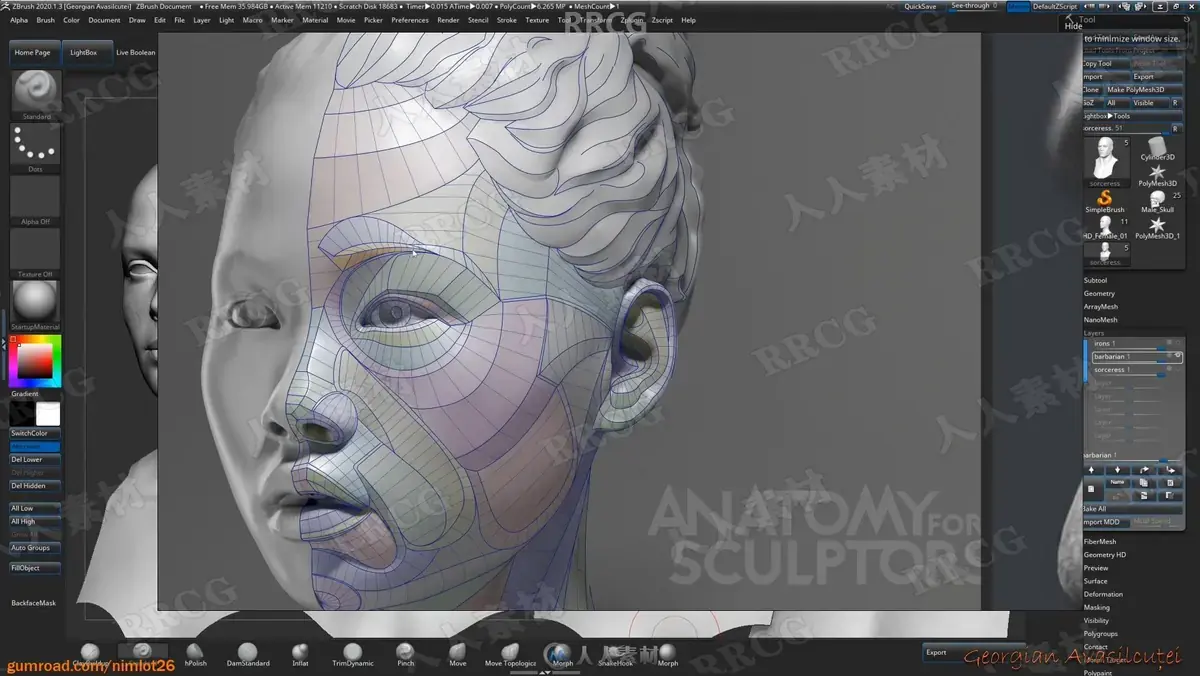Expand the Geometry HD section
The height and width of the screenshot is (676, 1200).
(x=1105, y=554)
